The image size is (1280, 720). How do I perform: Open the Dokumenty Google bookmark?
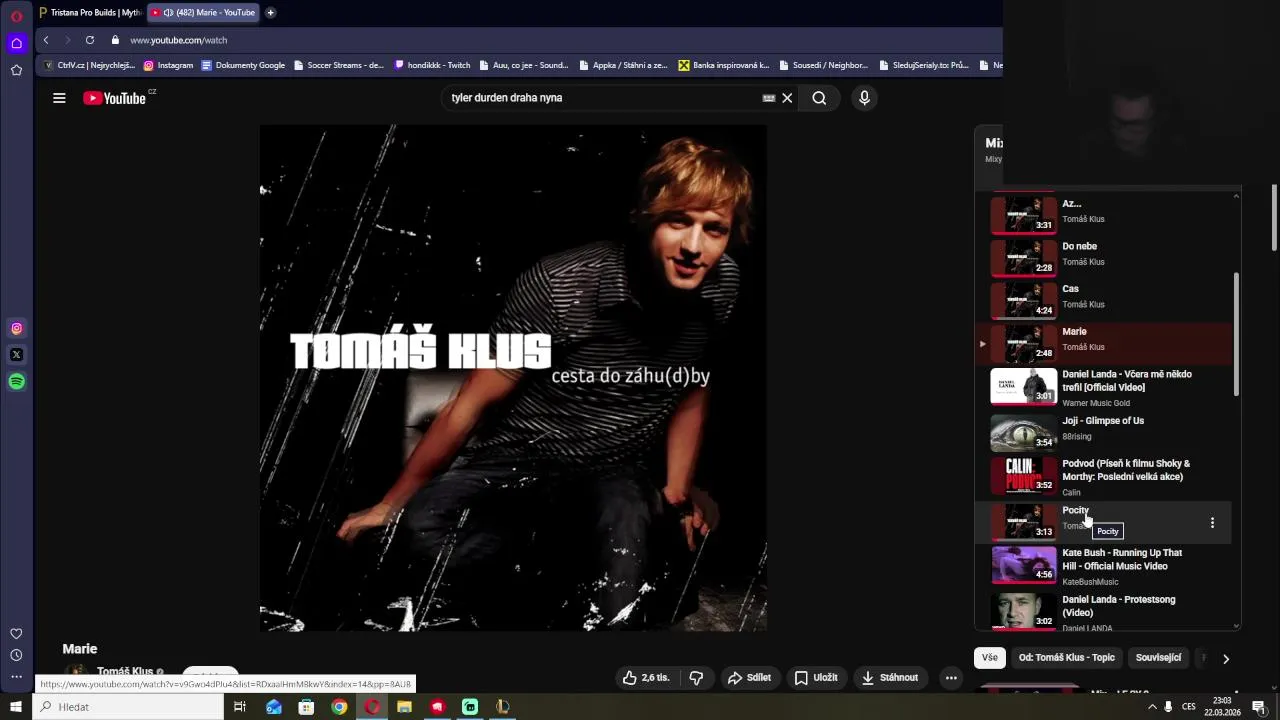pyautogui.click(x=243, y=65)
